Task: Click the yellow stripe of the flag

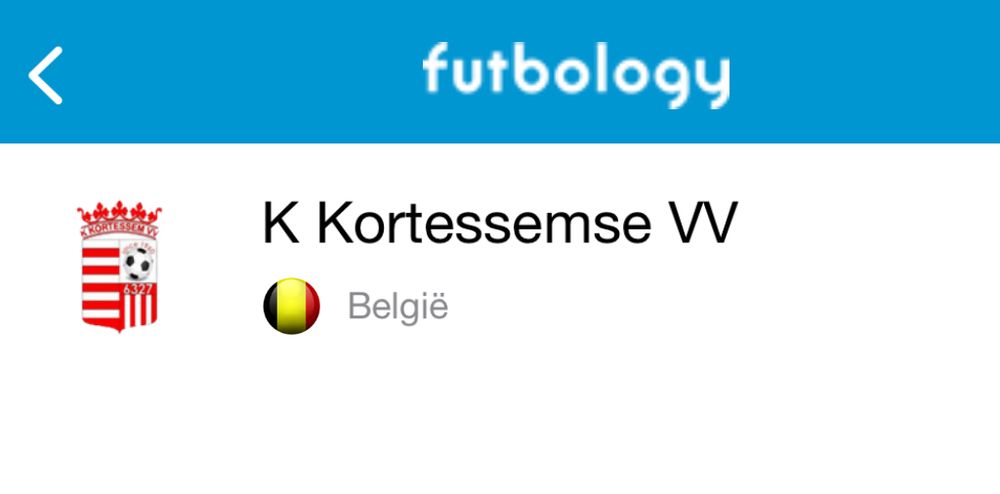Action: pyautogui.click(x=292, y=306)
